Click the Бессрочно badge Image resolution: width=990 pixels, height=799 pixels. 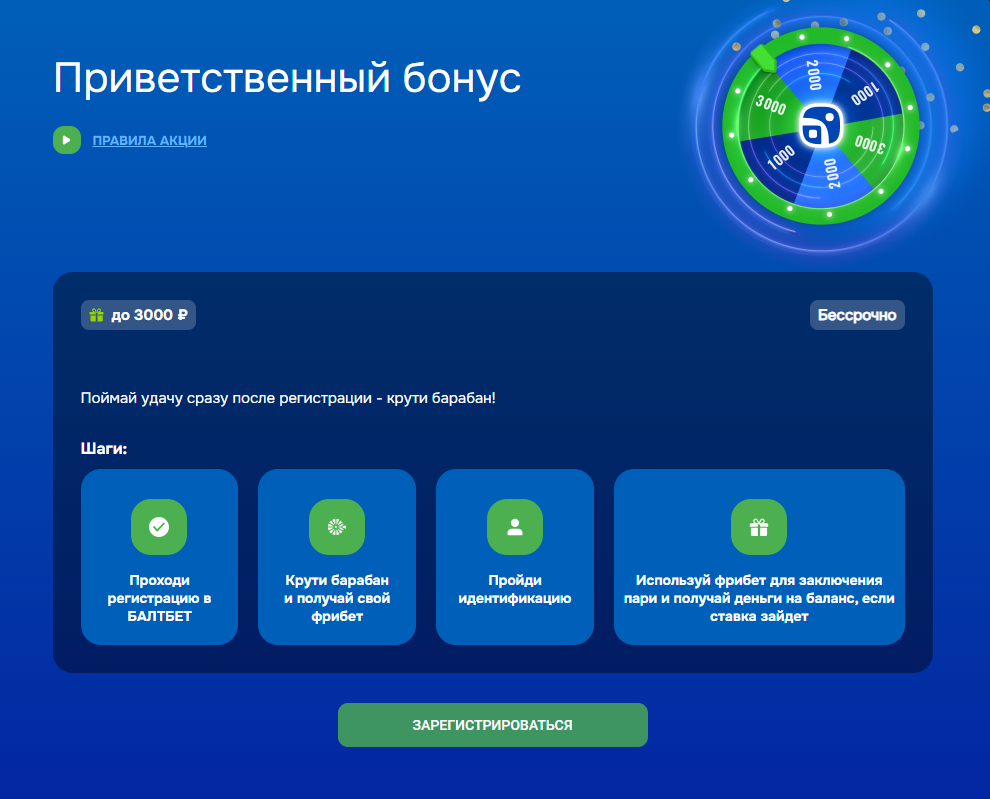coord(857,315)
